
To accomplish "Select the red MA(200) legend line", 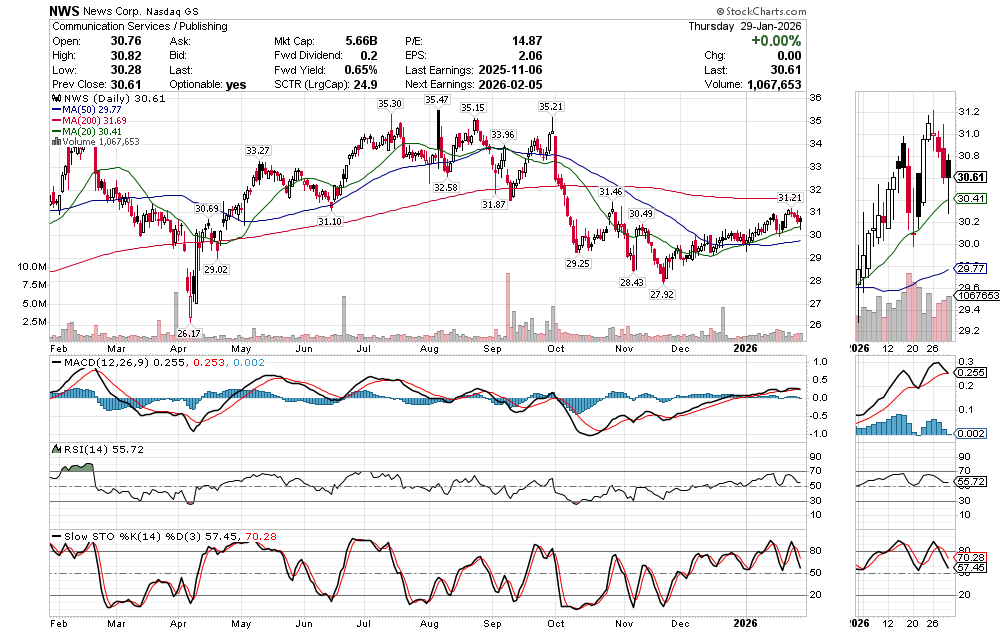I will point(55,121).
